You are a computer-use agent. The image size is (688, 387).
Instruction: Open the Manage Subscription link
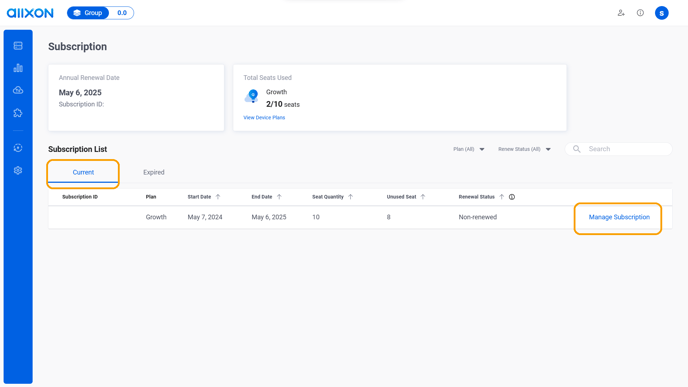click(x=619, y=217)
